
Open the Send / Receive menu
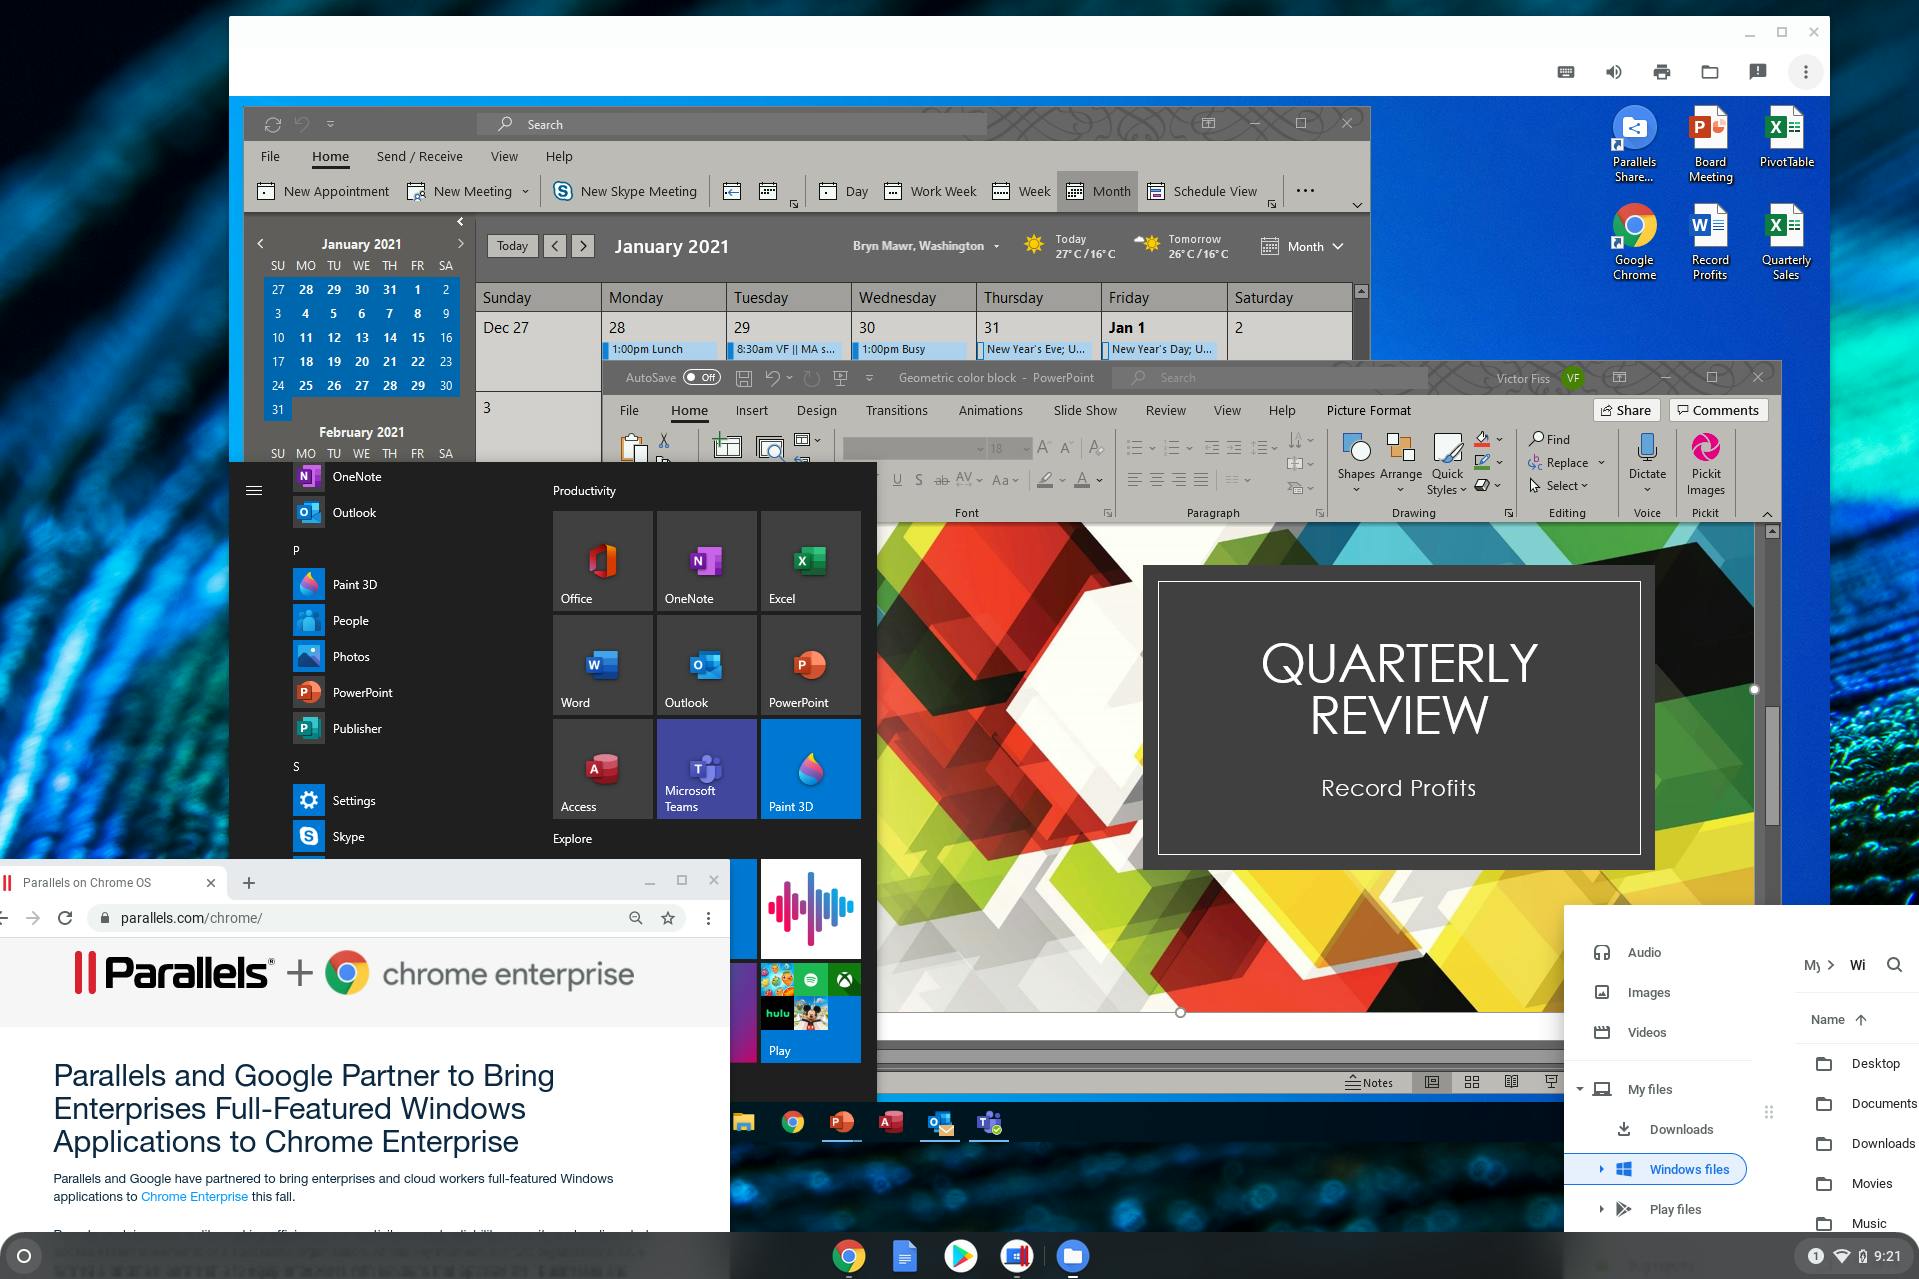[418, 156]
